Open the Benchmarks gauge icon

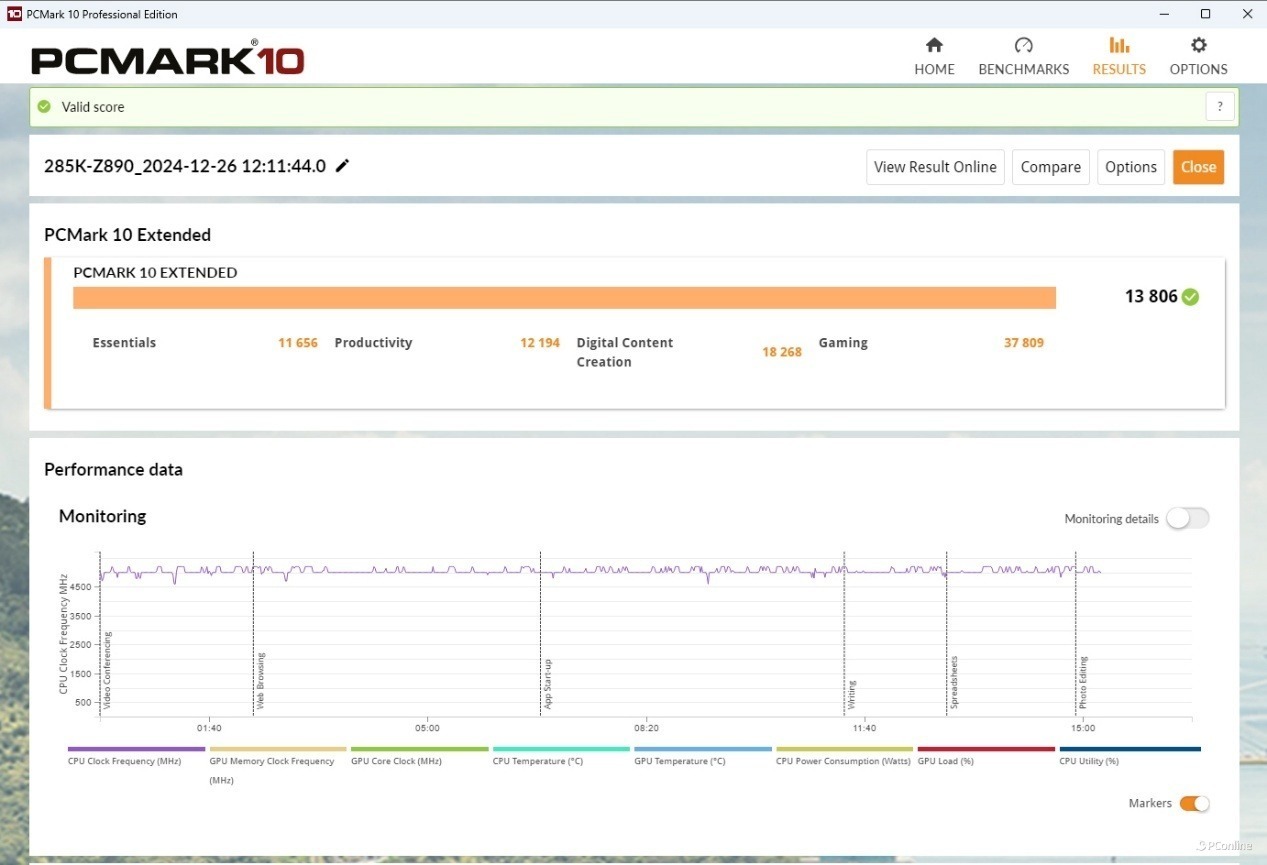pos(1023,45)
